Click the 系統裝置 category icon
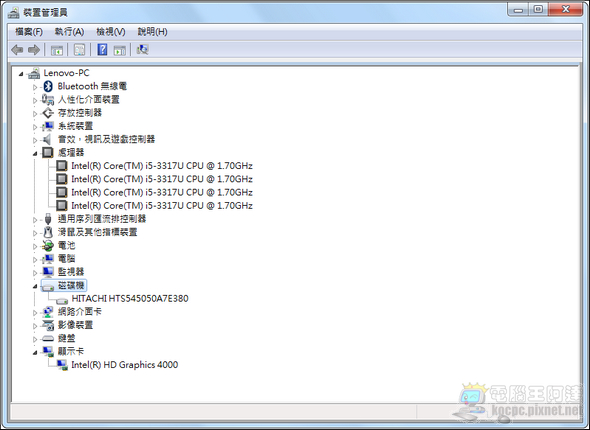Screen dimensions: 590x430 48,126
